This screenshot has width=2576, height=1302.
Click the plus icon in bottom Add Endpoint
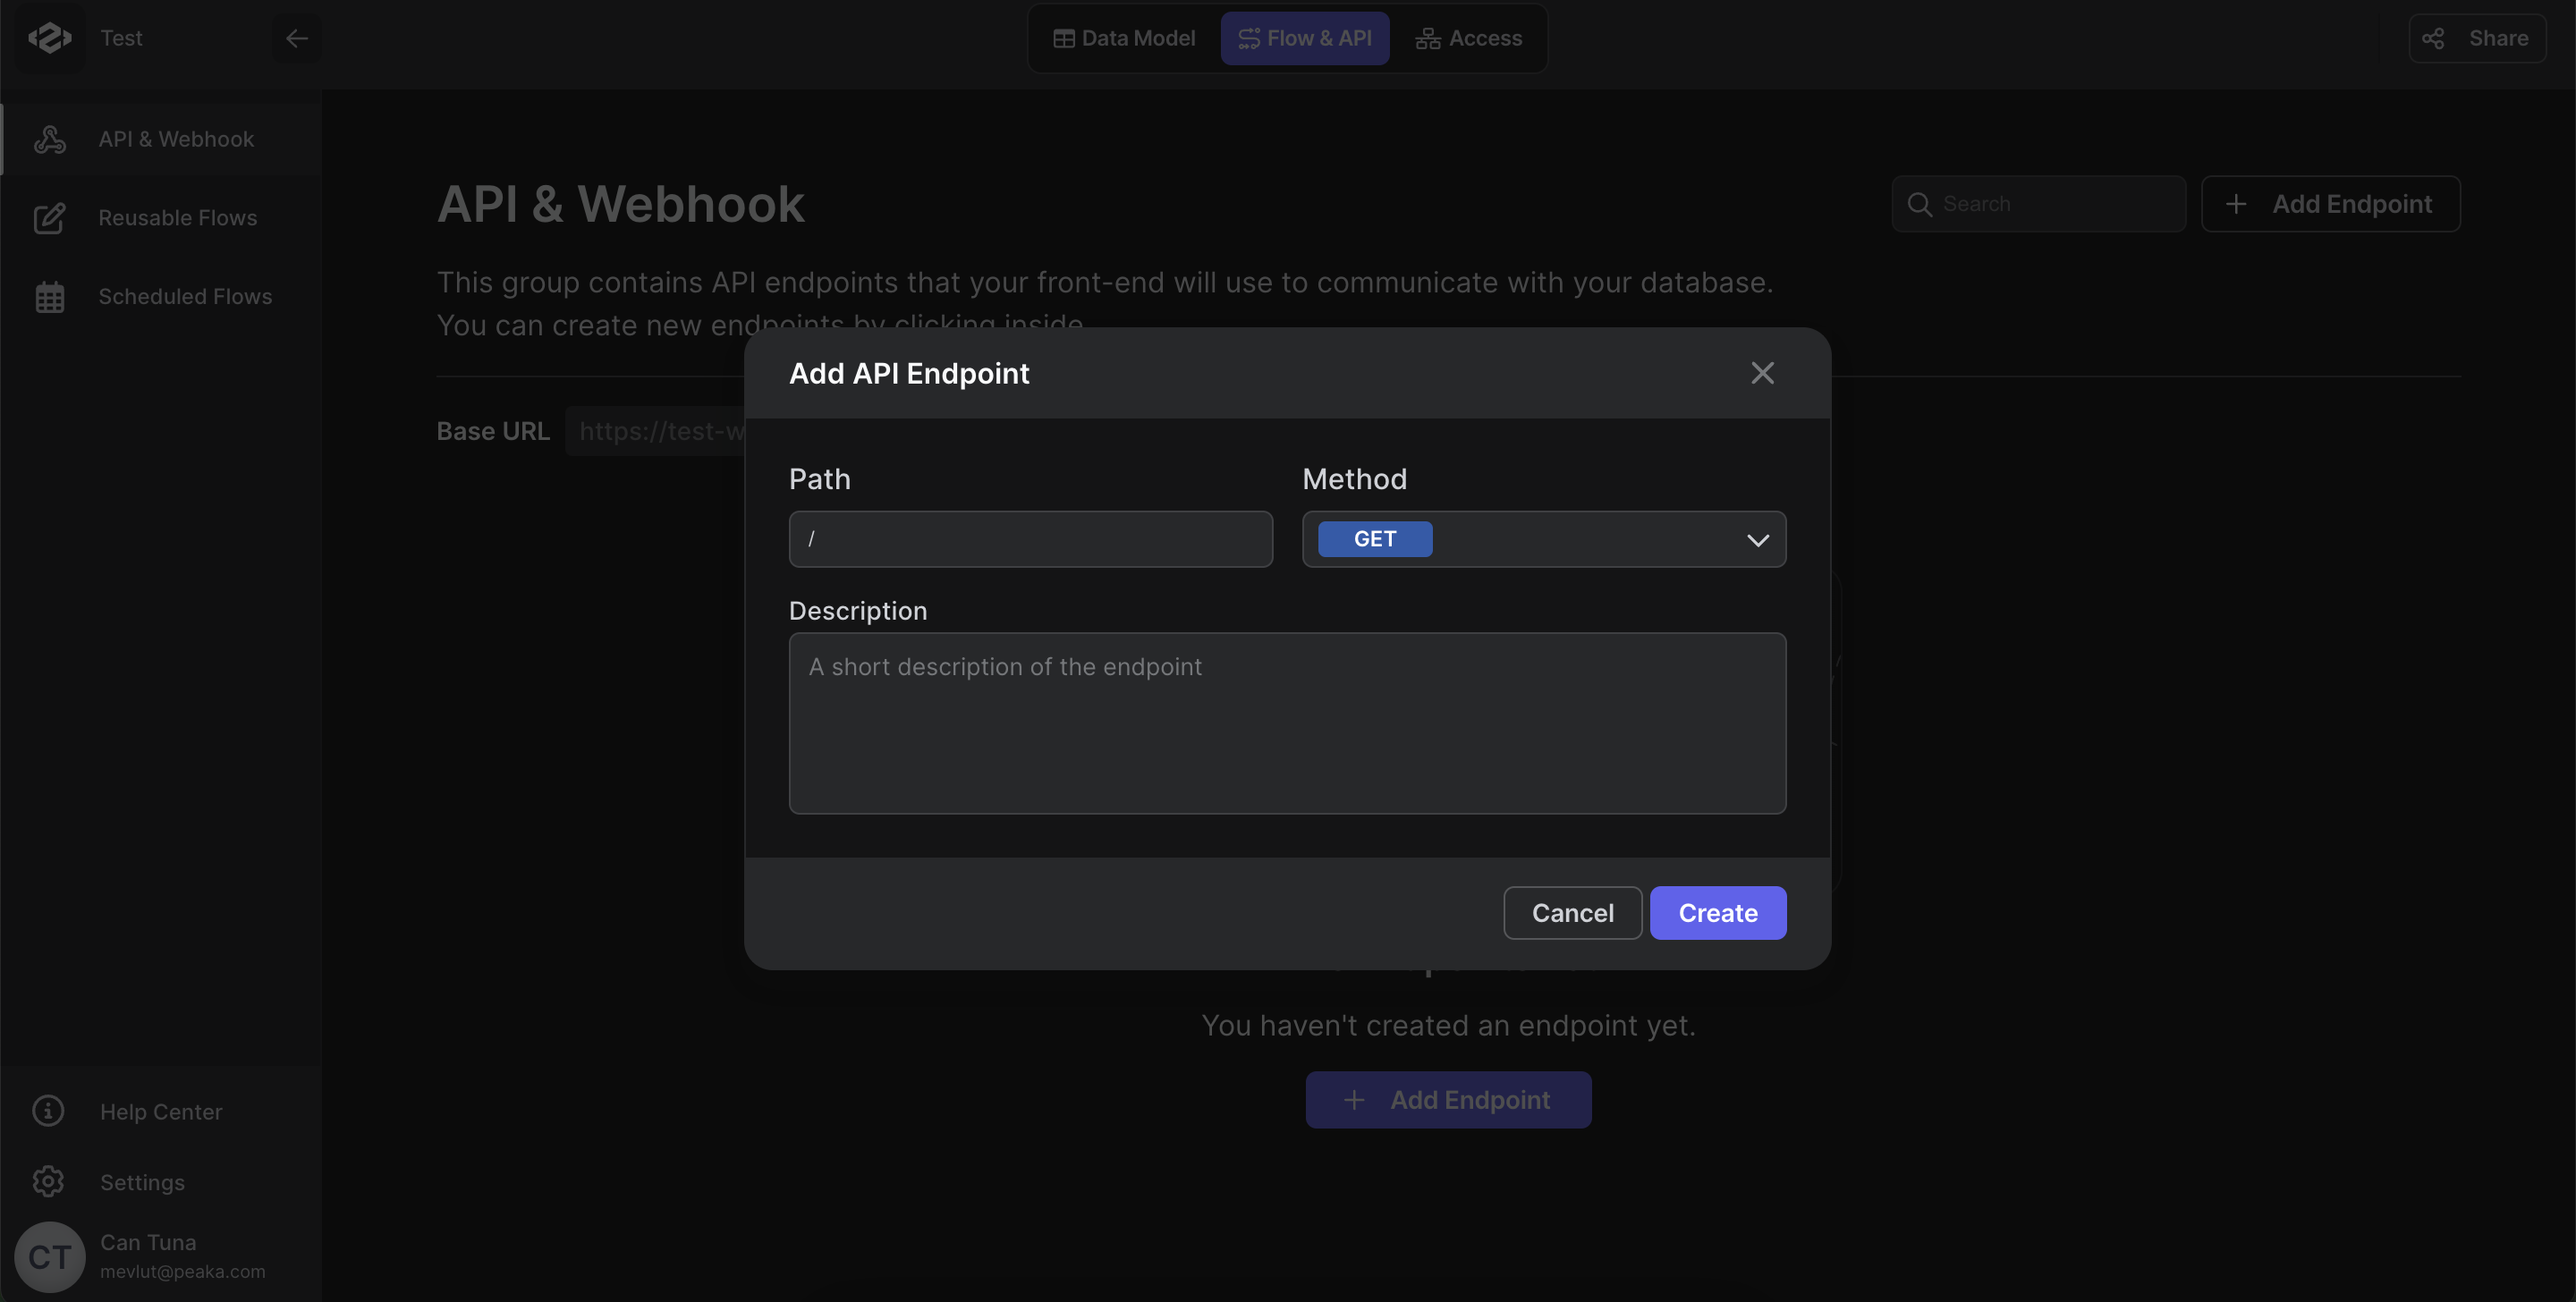click(x=1353, y=1100)
